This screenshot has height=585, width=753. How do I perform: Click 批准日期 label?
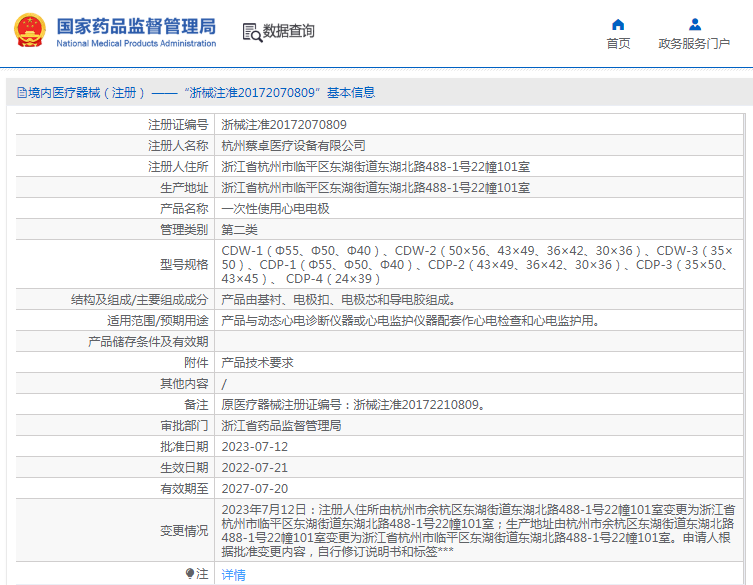click(184, 447)
